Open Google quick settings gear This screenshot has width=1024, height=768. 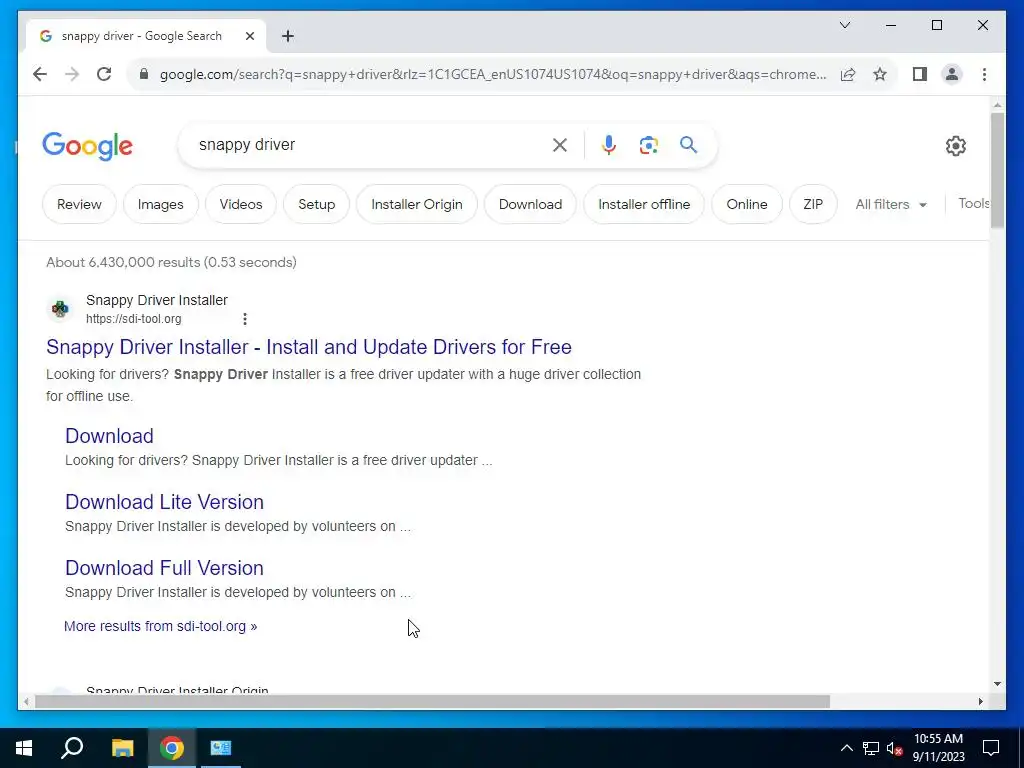(x=955, y=146)
